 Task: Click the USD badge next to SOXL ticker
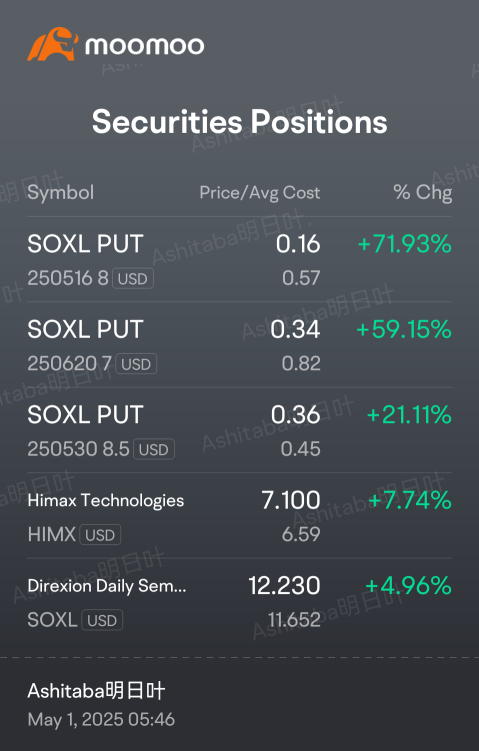[102, 620]
